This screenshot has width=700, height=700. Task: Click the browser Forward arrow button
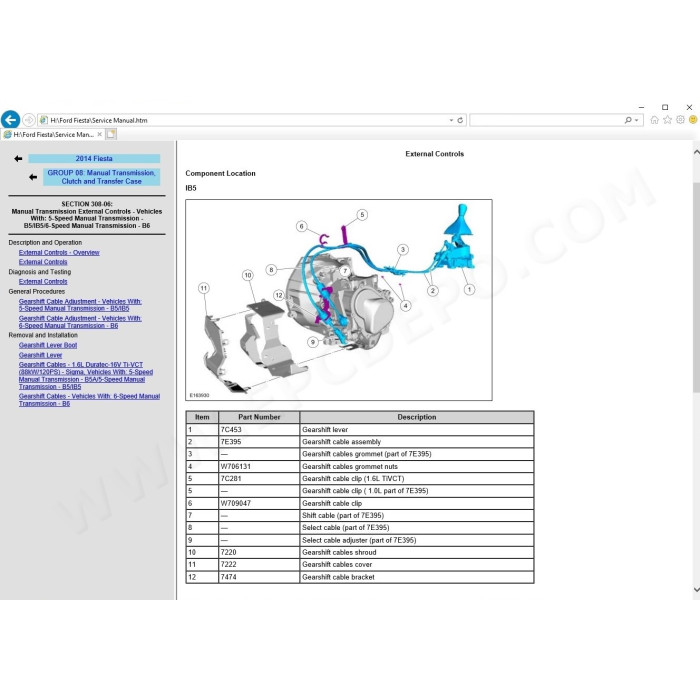tap(29, 120)
